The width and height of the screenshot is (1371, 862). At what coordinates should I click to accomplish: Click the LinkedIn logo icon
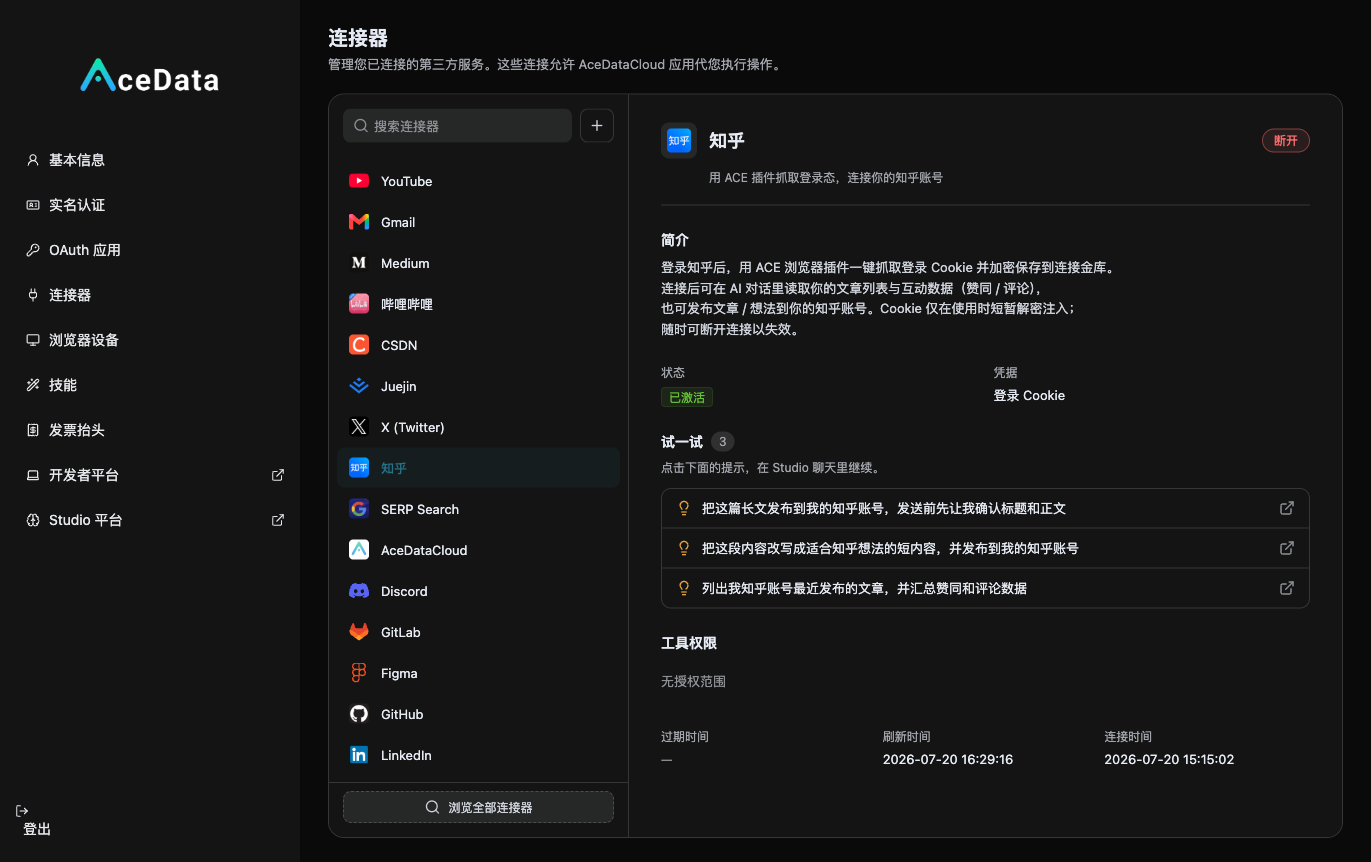[x=359, y=755]
